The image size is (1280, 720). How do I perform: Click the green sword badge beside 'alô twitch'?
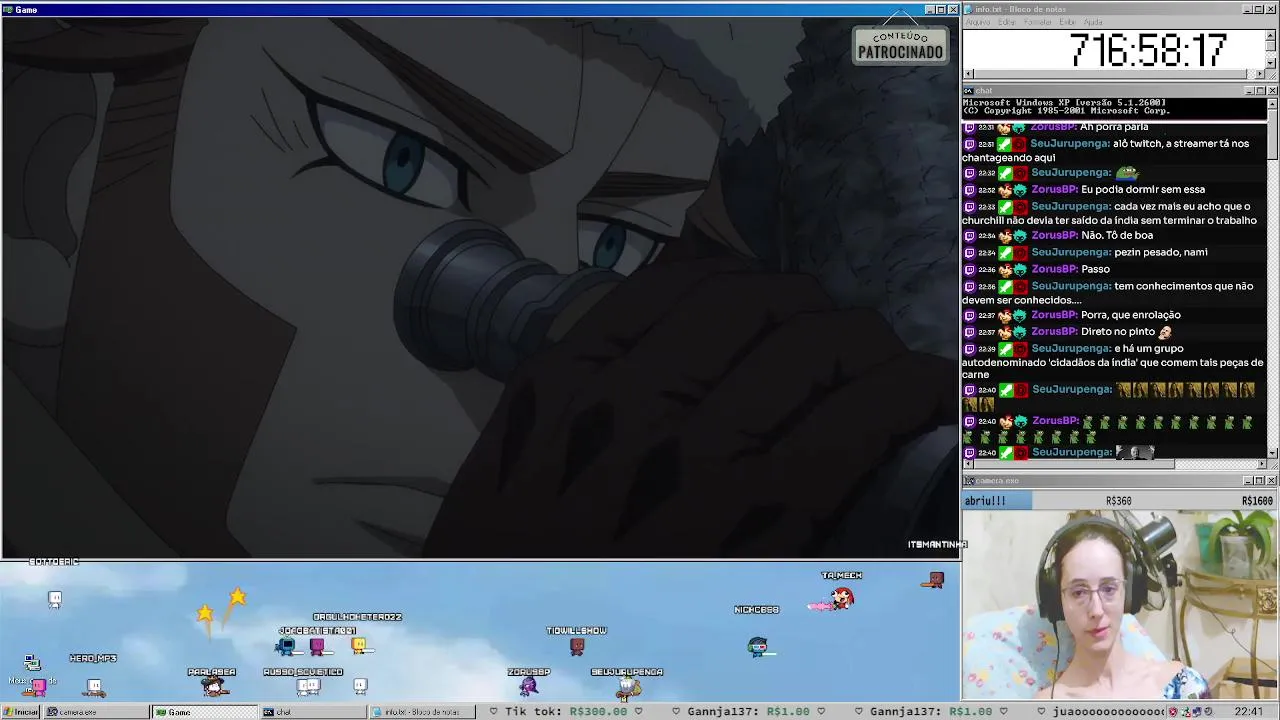[1006, 144]
